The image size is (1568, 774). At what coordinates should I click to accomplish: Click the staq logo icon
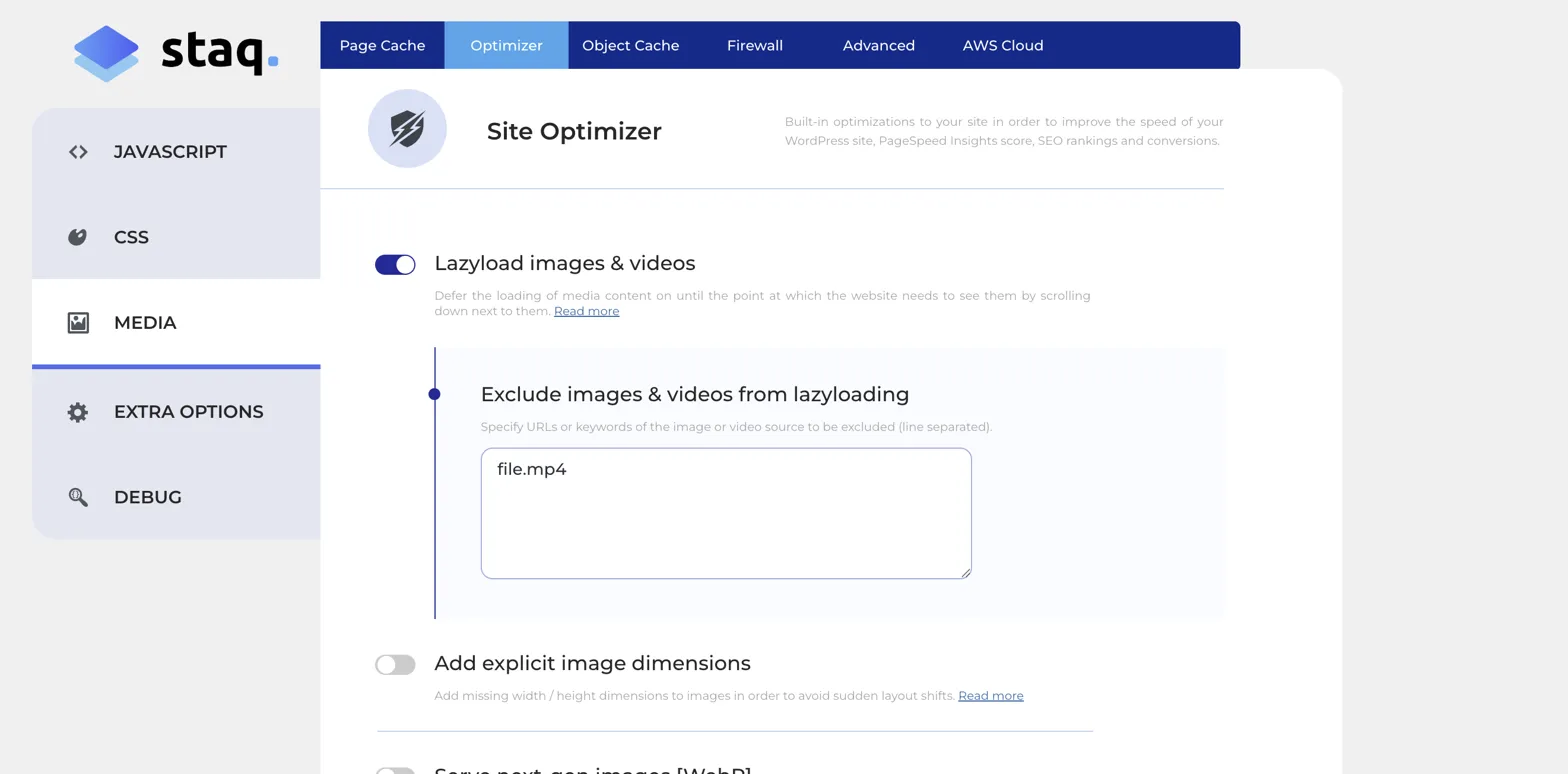point(106,53)
